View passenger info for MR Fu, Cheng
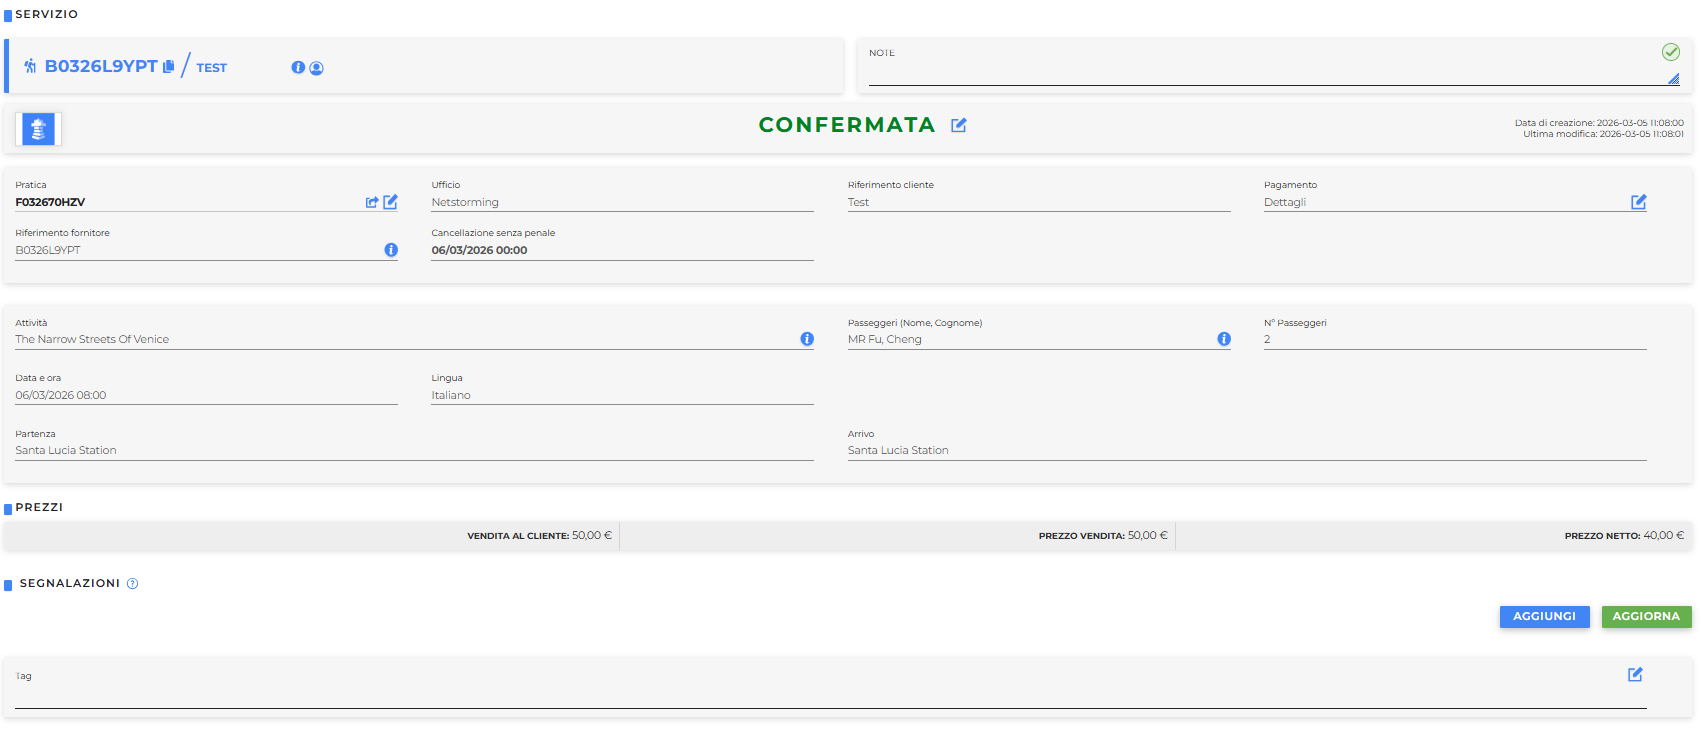This screenshot has height=737, width=1702. pyautogui.click(x=1224, y=339)
